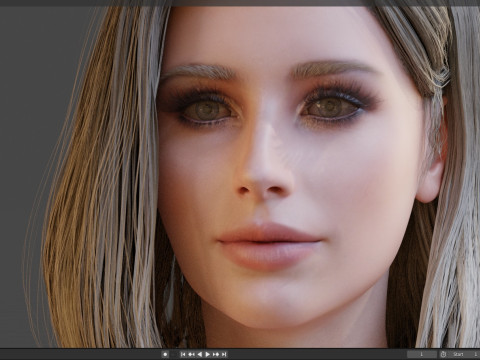Viewport: 480px width, 360px height.
Task: Click the Start frame field
Action: (x=464, y=354)
